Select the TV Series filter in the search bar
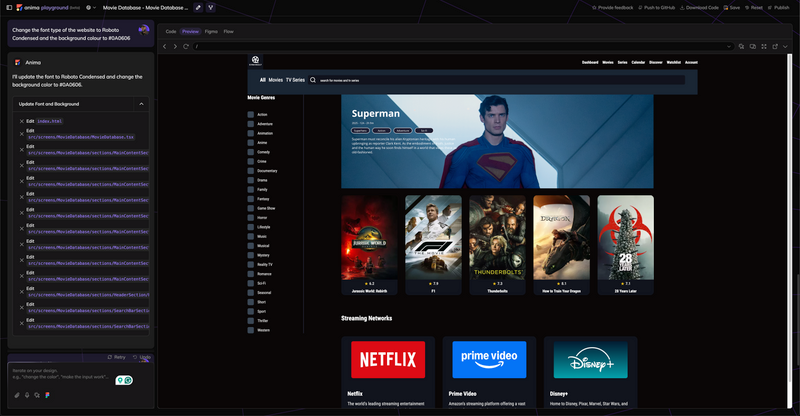 pyautogui.click(x=295, y=80)
